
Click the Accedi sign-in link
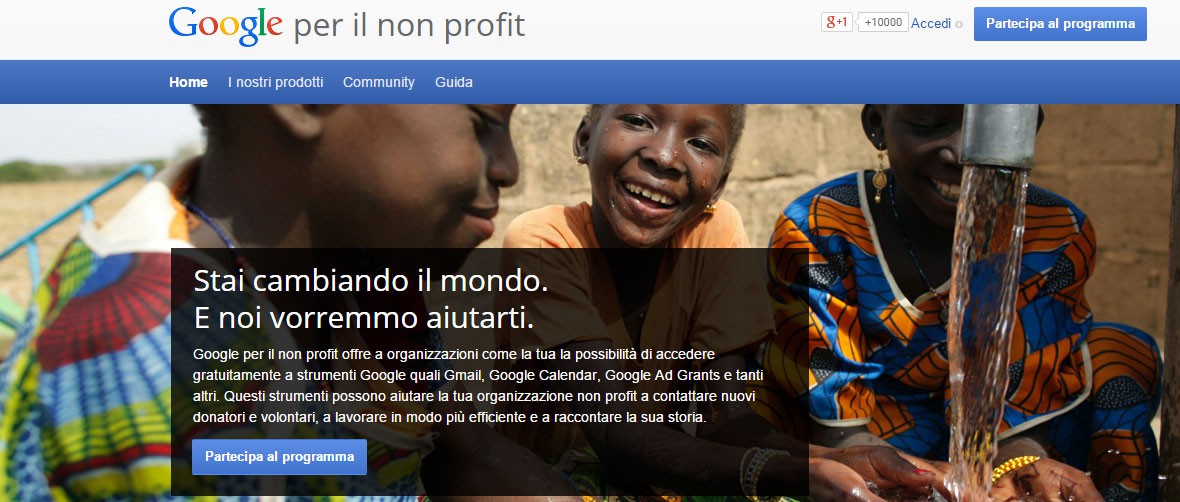click(x=931, y=23)
